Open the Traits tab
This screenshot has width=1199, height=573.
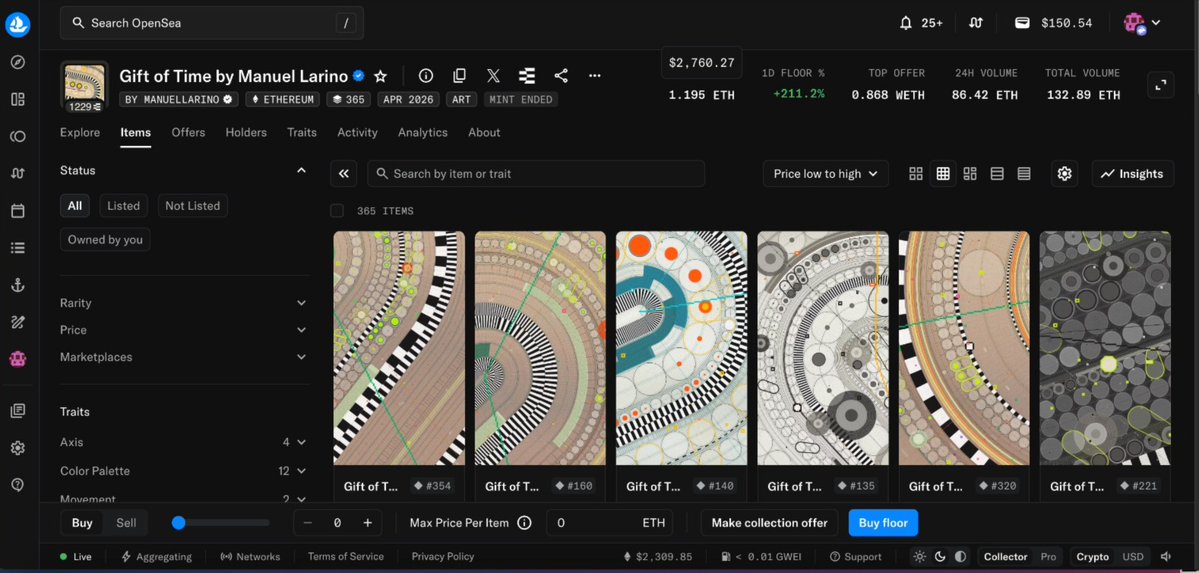pos(302,132)
